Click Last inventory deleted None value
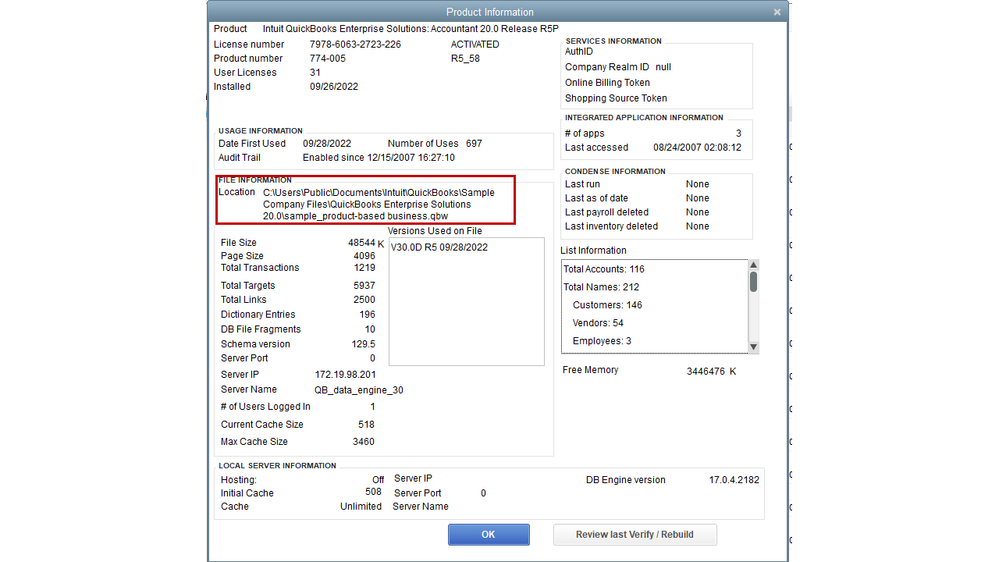Image resolution: width=999 pixels, height=562 pixels. [698, 226]
